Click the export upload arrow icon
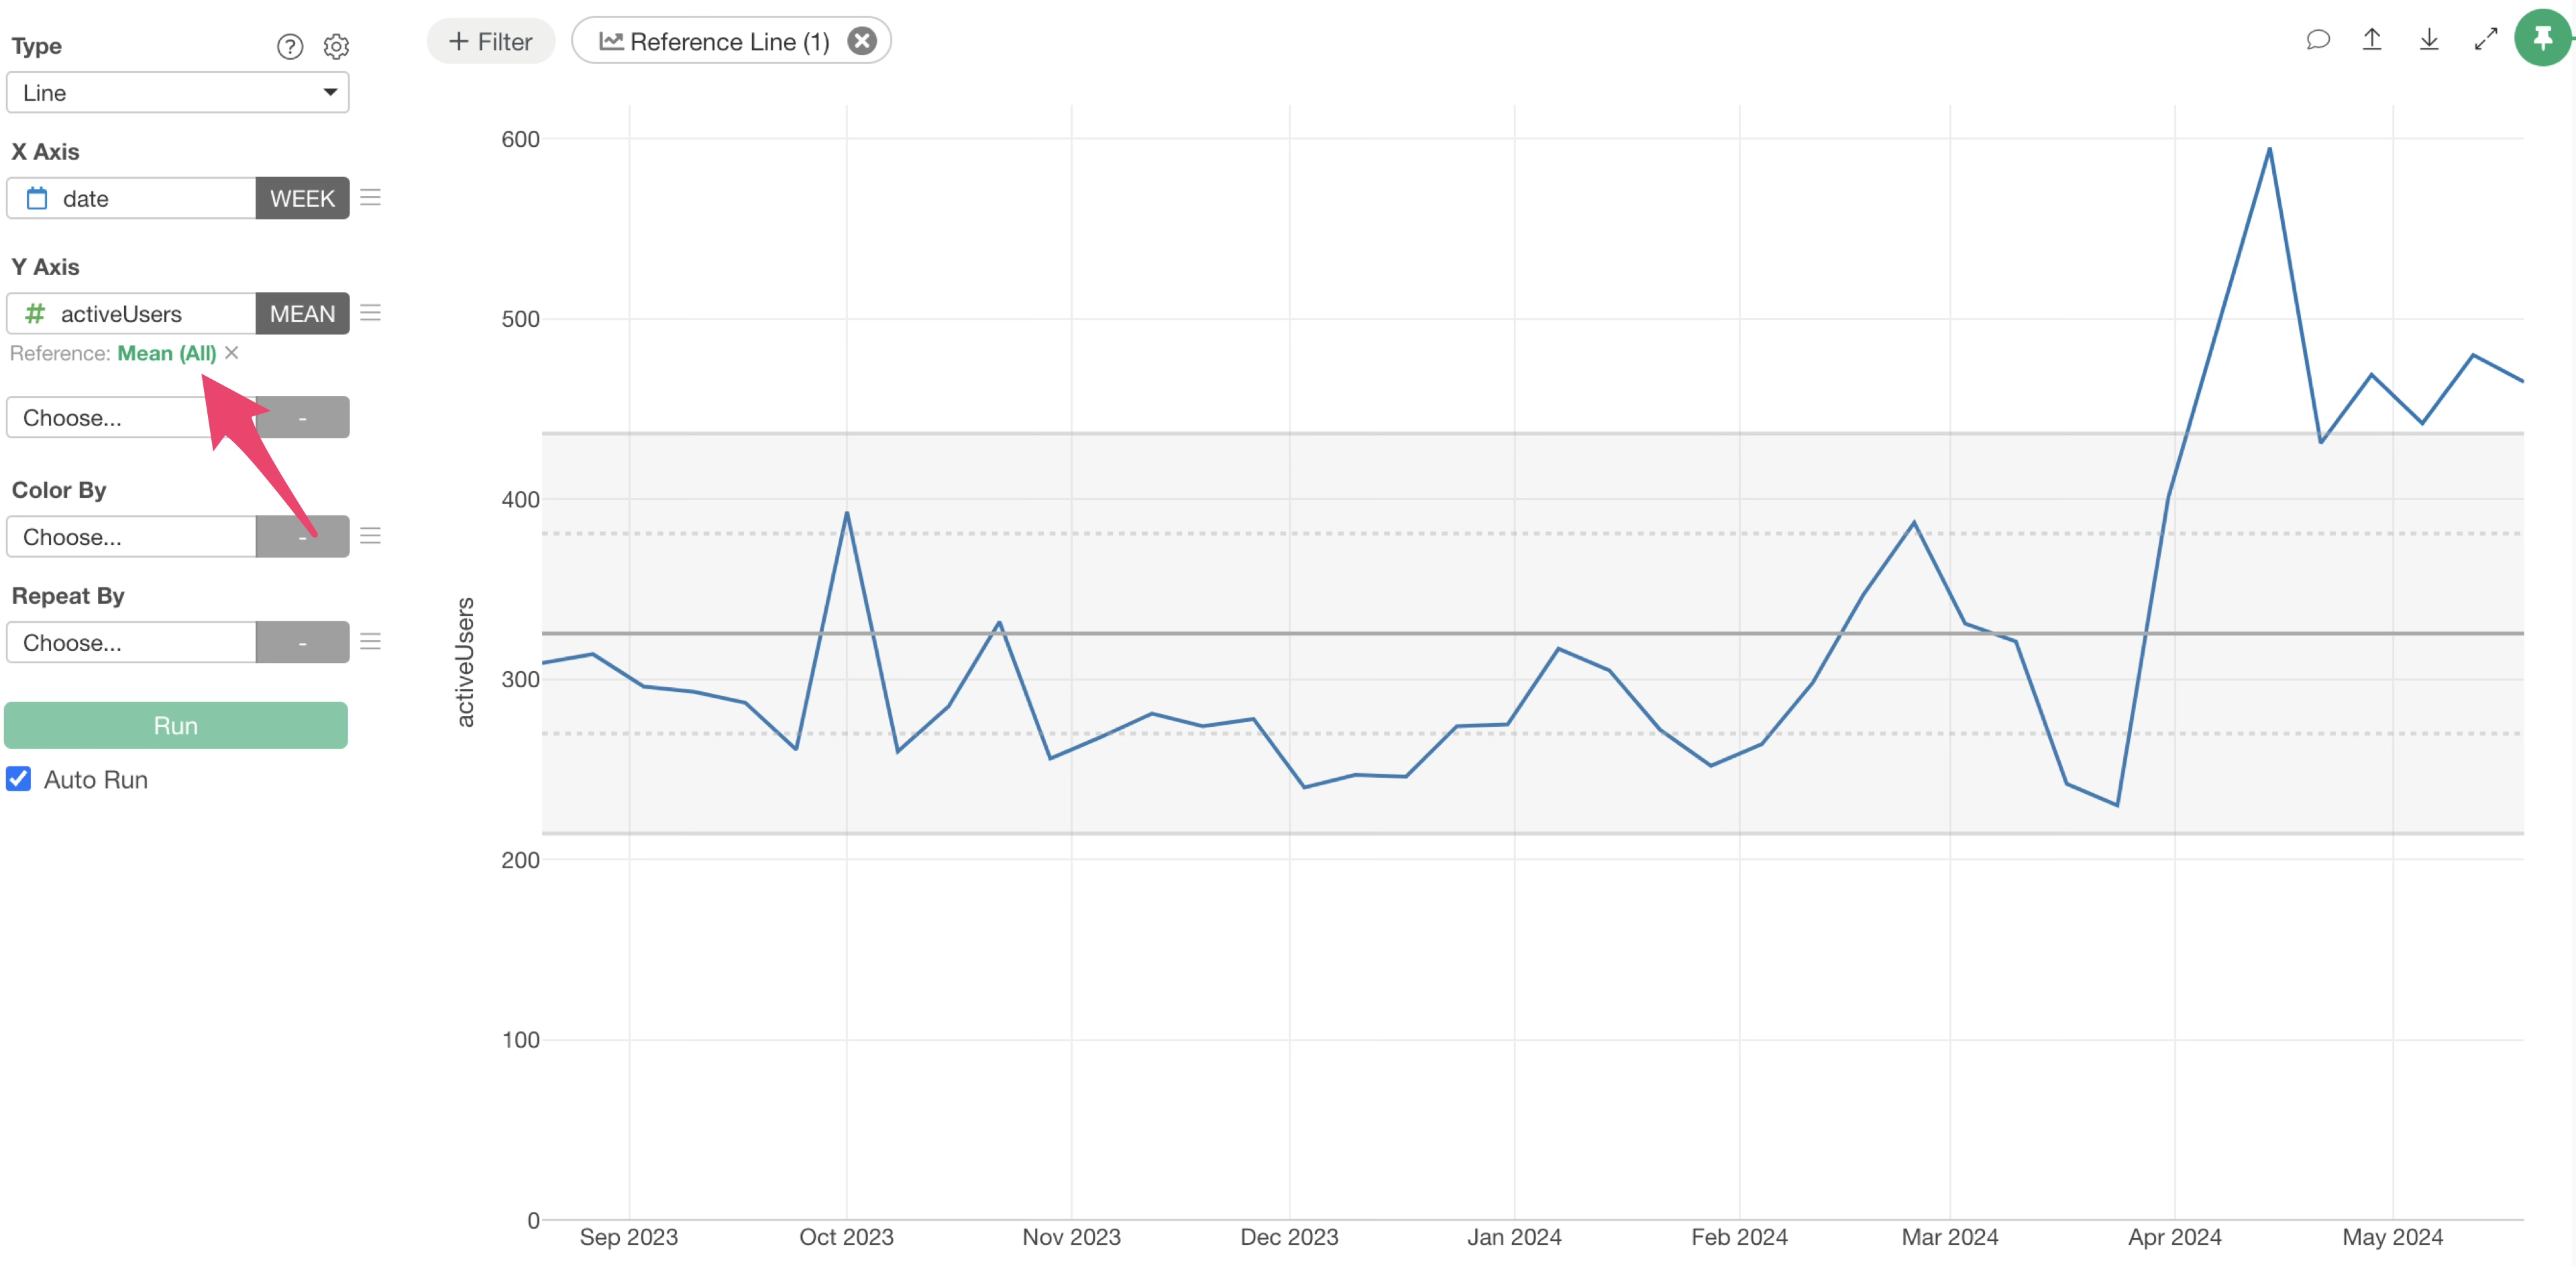The height and width of the screenshot is (1267, 2576). (2372, 40)
